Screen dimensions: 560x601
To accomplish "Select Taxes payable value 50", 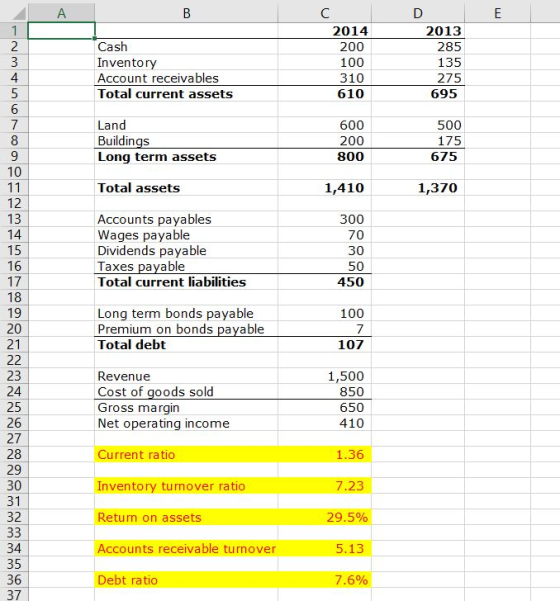I will tap(325, 266).
